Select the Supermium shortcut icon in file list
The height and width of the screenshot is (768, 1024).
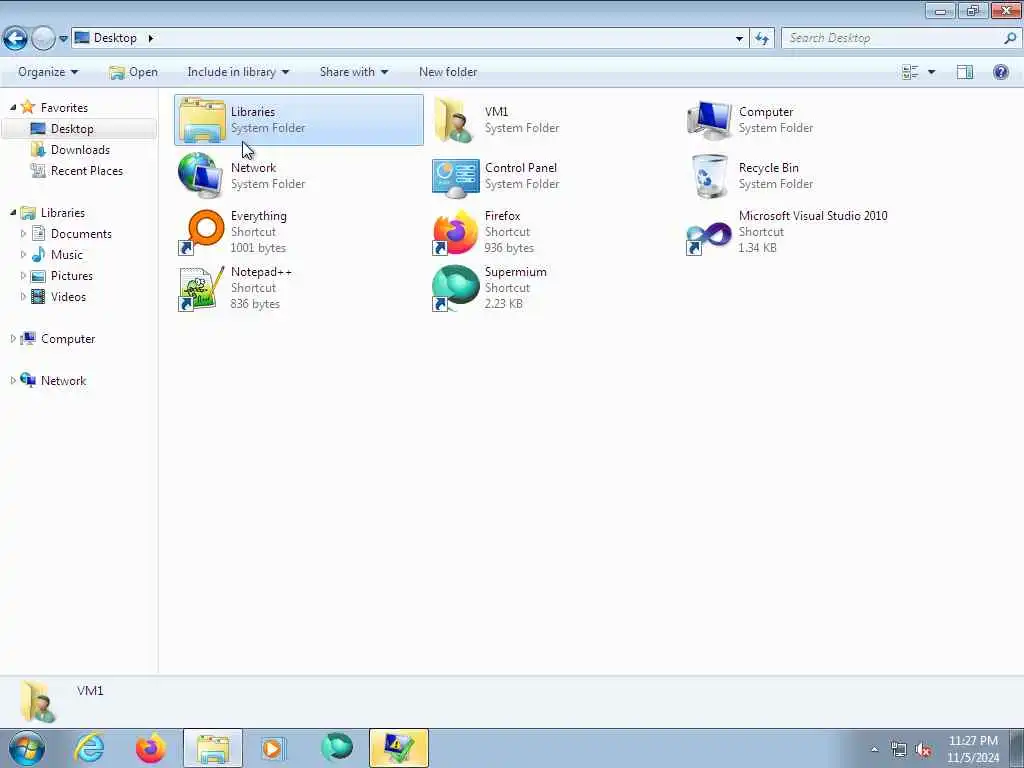pos(455,288)
